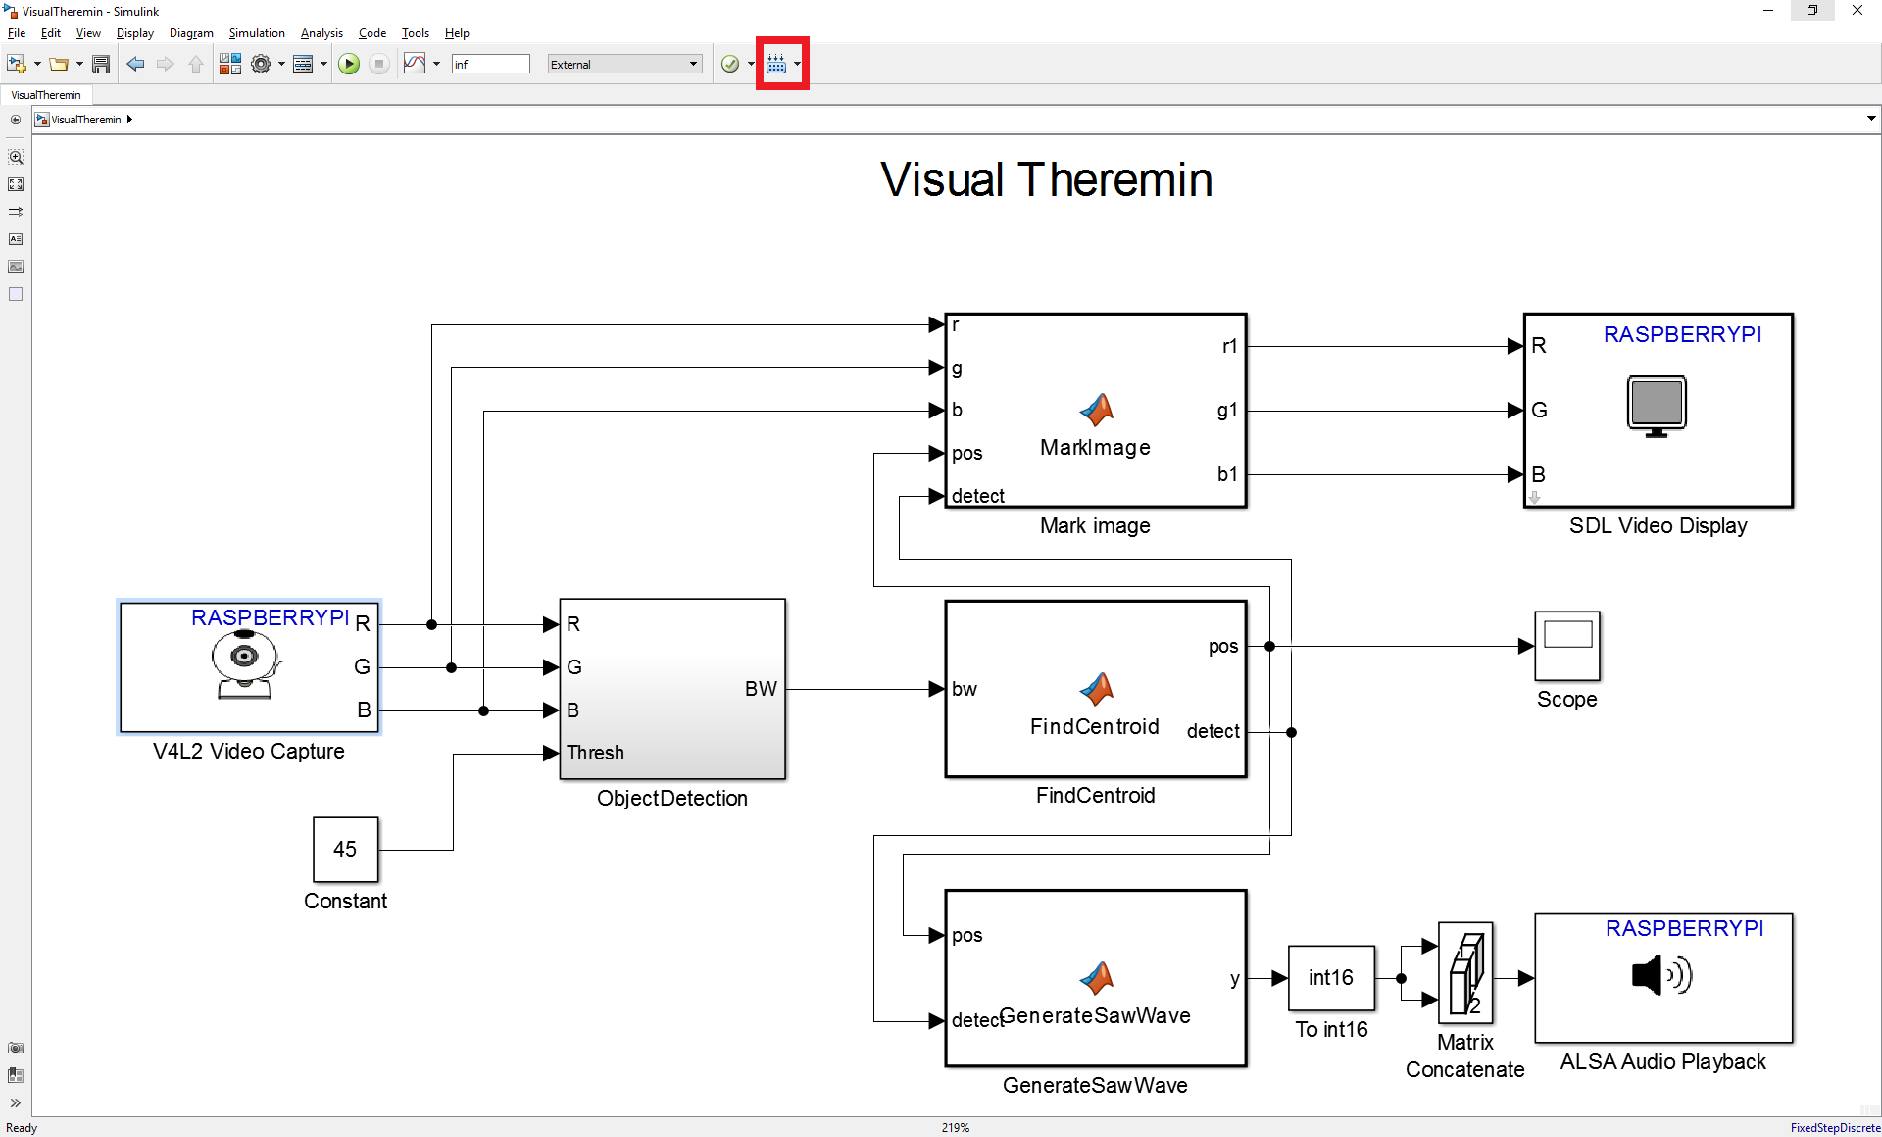Click the VisualTheremin breadcrumb link
The image size is (1882, 1137).
[x=86, y=119]
